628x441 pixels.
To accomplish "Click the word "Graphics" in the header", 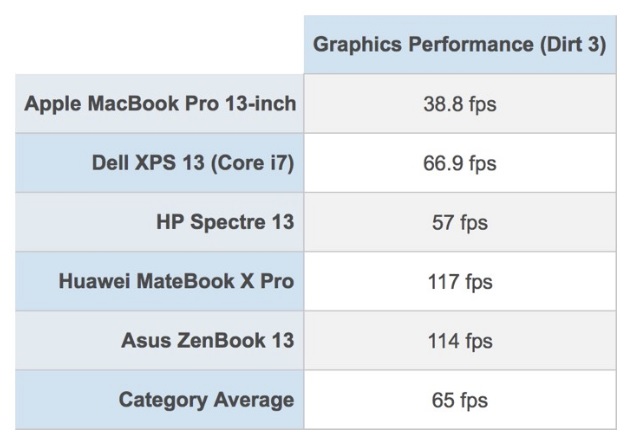I will 351,46.
